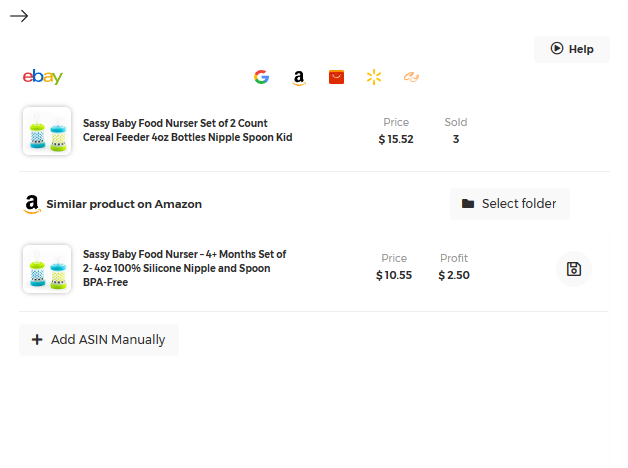Open the Amazon Sassy Baby Food Nurser title

point(184,268)
